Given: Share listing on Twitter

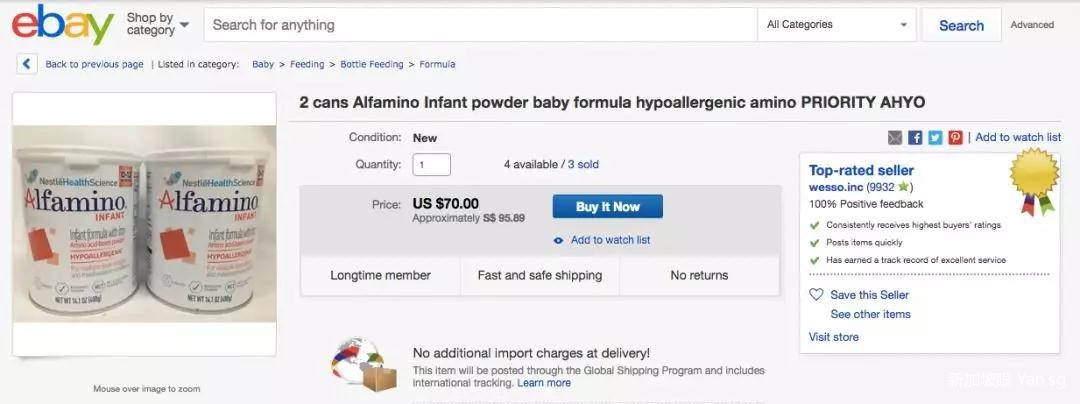Looking at the screenshot, I should (x=935, y=138).
